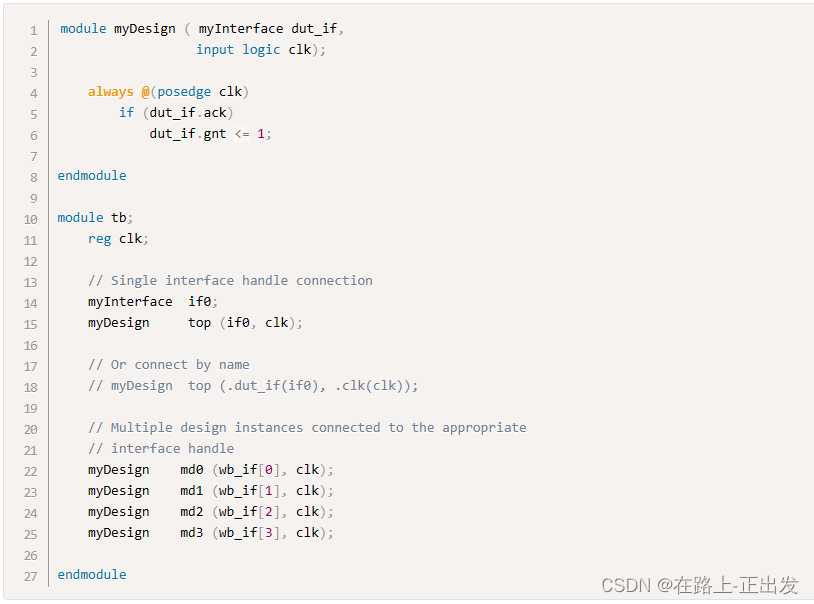Click comment 'Single interface handle connection'
Viewport: 814px width, 604px height.
click(x=241, y=281)
